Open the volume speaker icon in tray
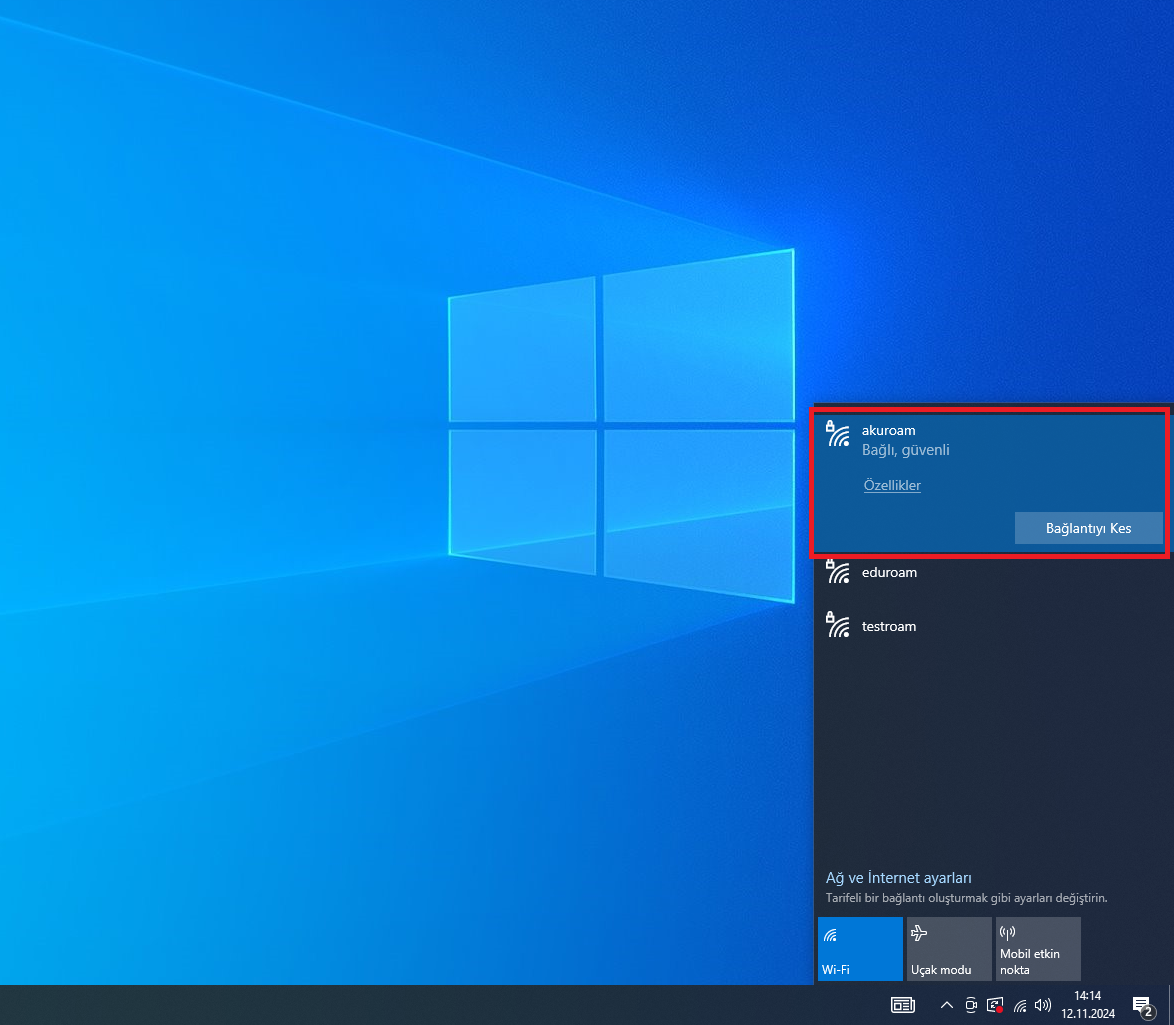1174x1025 pixels. coord(1043,1005)
